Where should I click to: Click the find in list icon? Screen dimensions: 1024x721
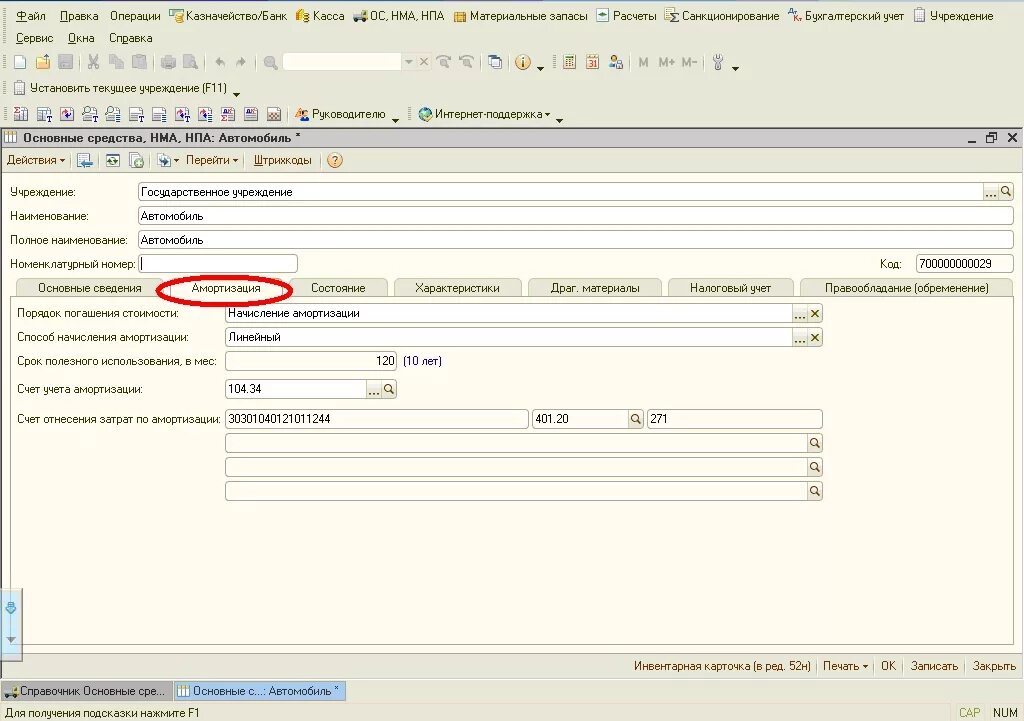(85, 160)
